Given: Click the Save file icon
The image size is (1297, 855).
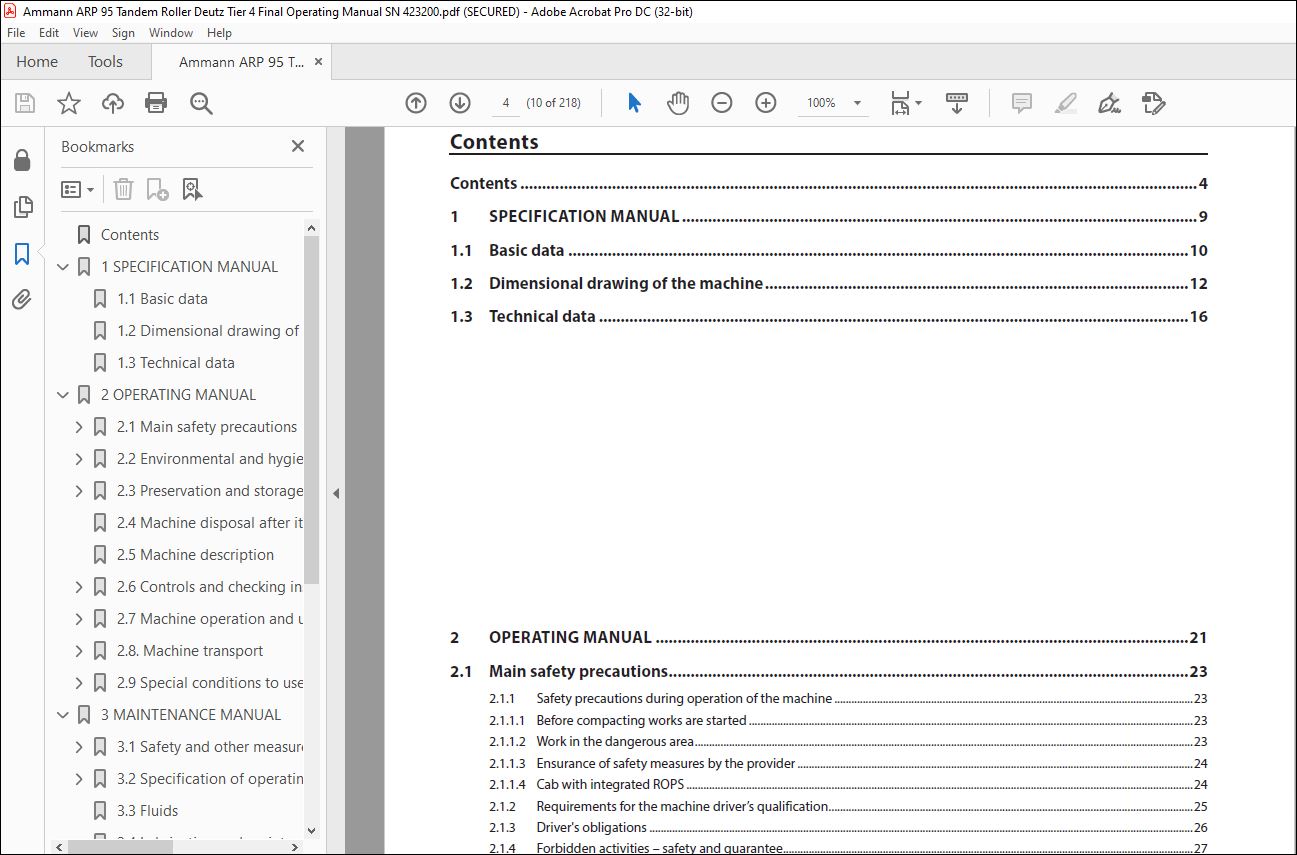Looking at the screenshot, I should pos(25,103).
